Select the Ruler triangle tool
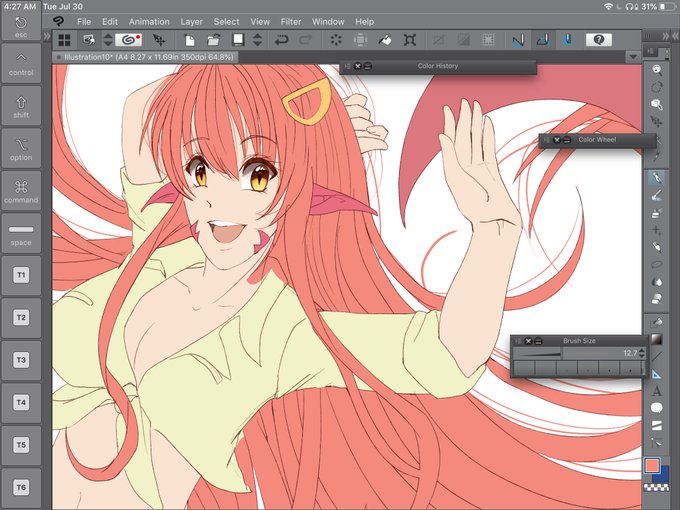680x510 pixels. pyautogui.click(x=657, y=374)
